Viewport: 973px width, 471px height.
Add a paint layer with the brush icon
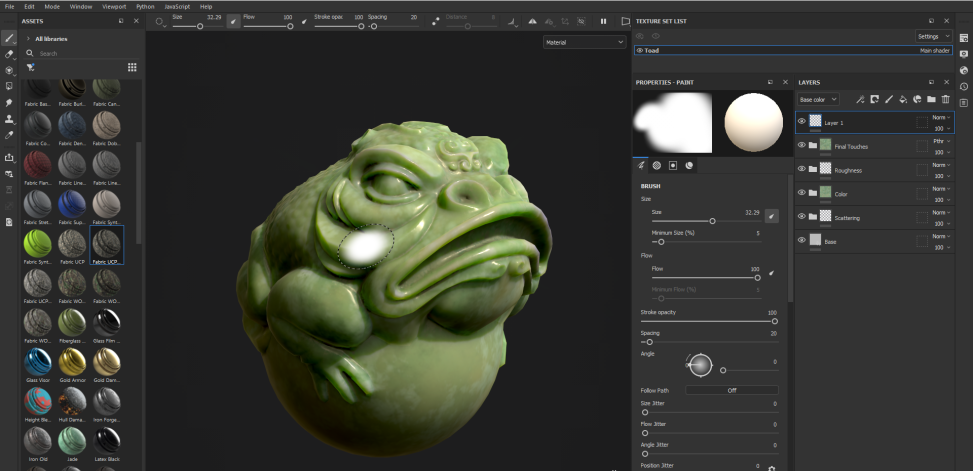[x=889, y=99]
